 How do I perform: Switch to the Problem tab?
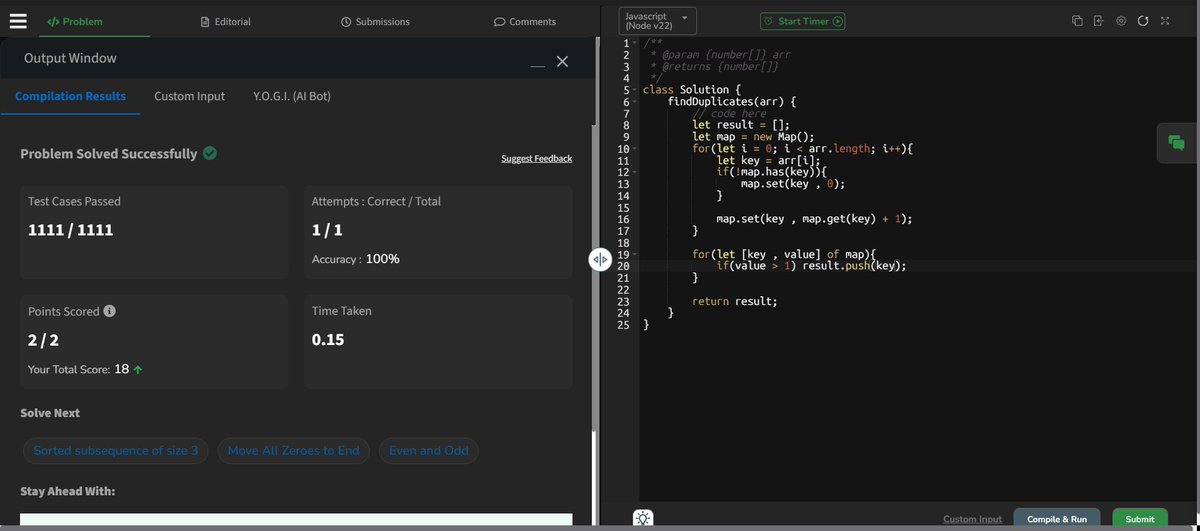[75, 21]
